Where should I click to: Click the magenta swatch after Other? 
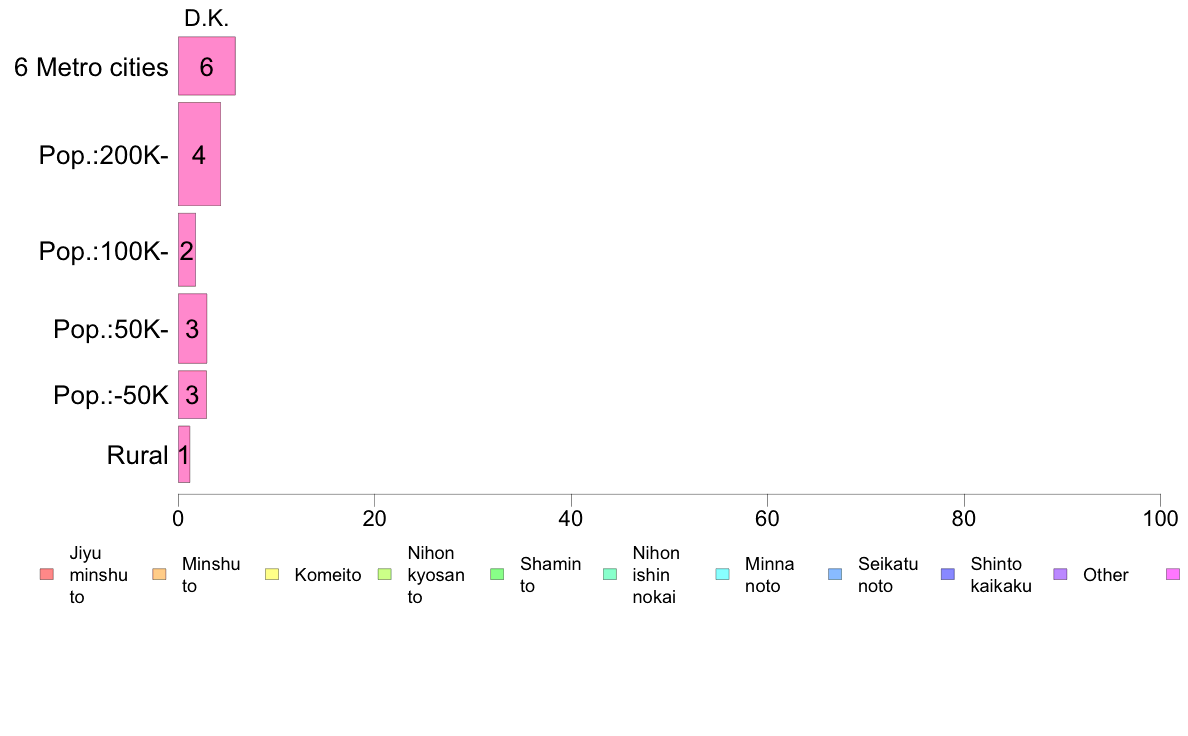point(1173,575)
